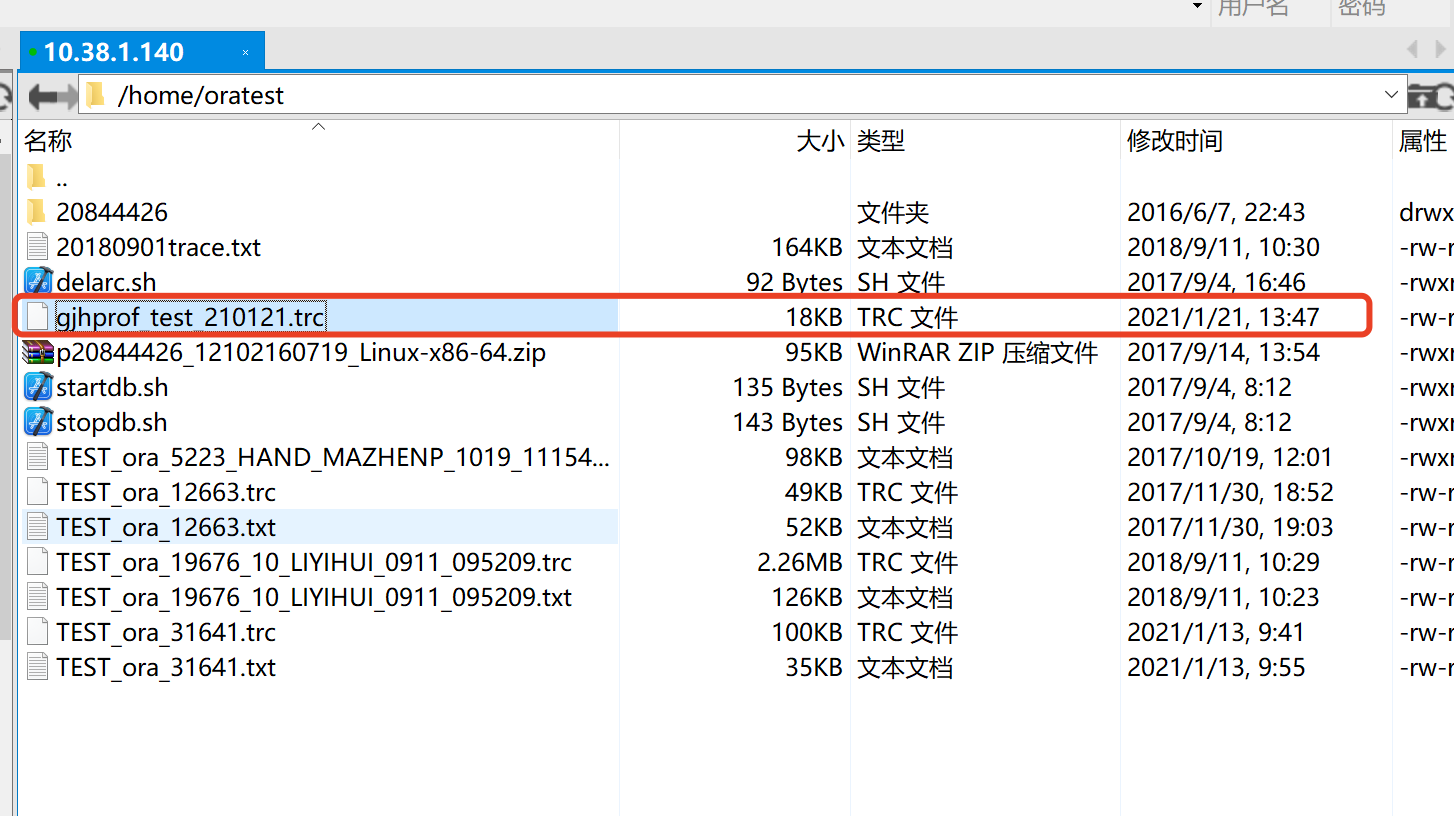This screenshot has height=816, width=1454.
Task: Click the back/forward navigation arrows icon
Action: (x=52, y=96)
